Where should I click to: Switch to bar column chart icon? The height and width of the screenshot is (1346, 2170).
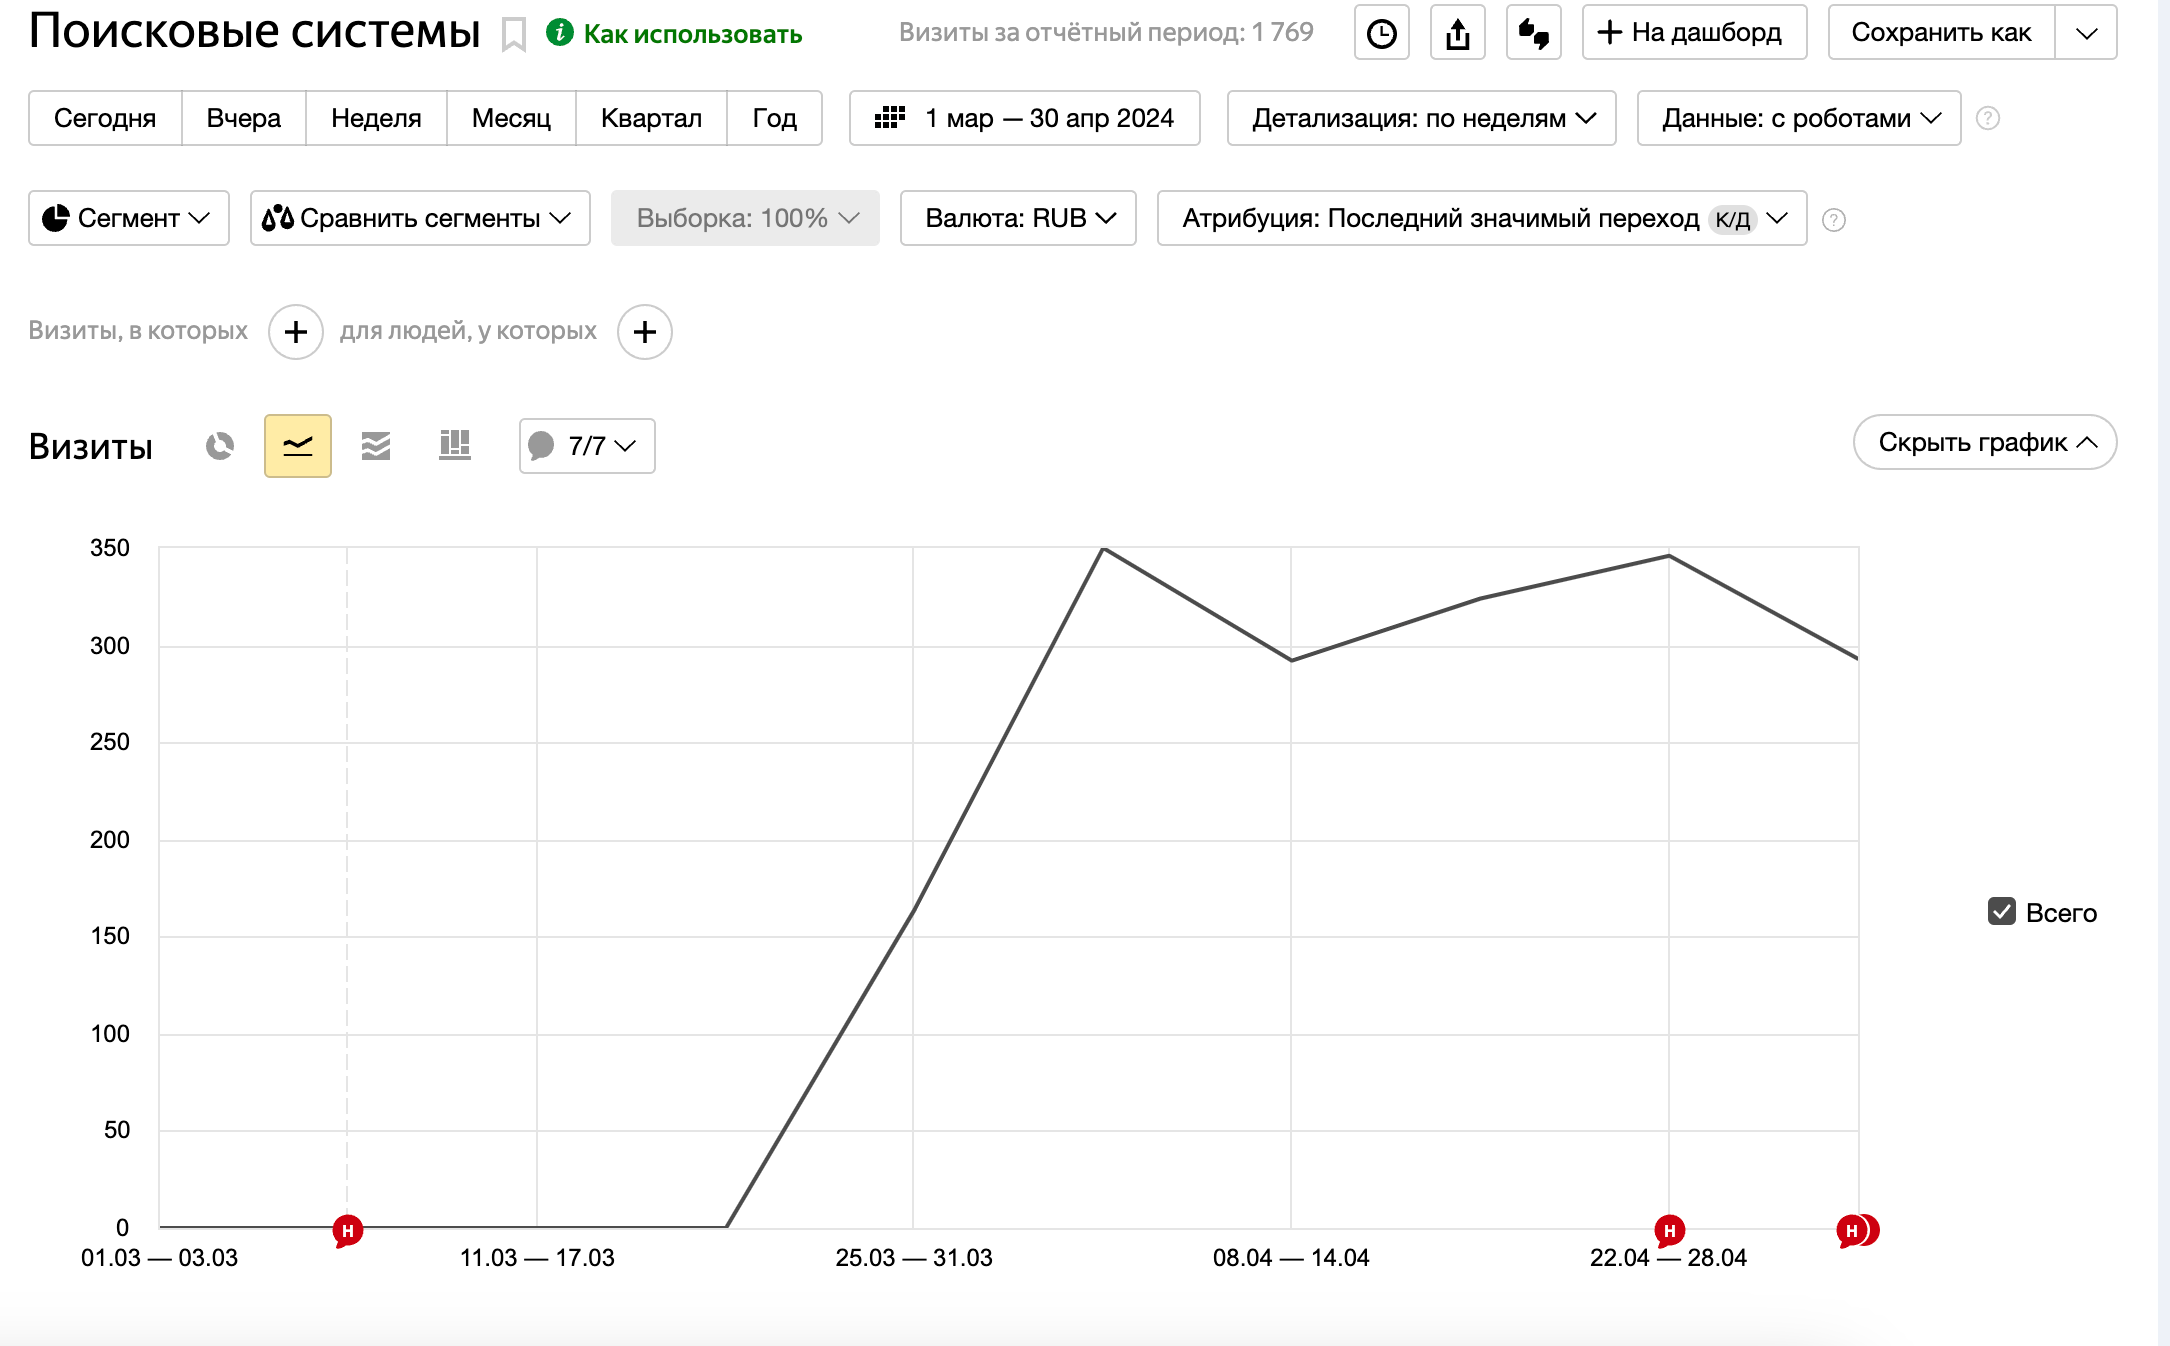[455, 446]
